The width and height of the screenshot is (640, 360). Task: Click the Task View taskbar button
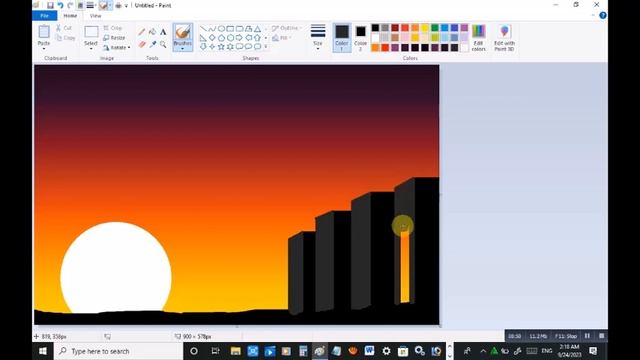coord(216,351)
